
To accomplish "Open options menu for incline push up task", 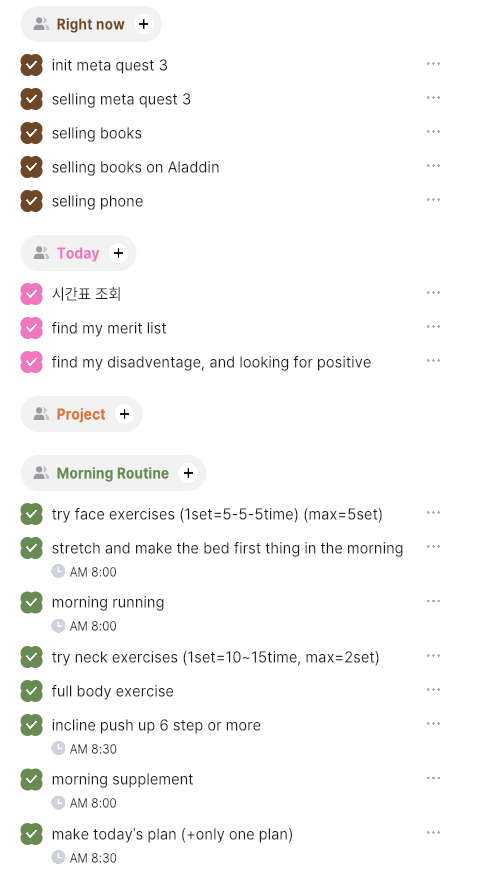I will click(x=433, y=724).
